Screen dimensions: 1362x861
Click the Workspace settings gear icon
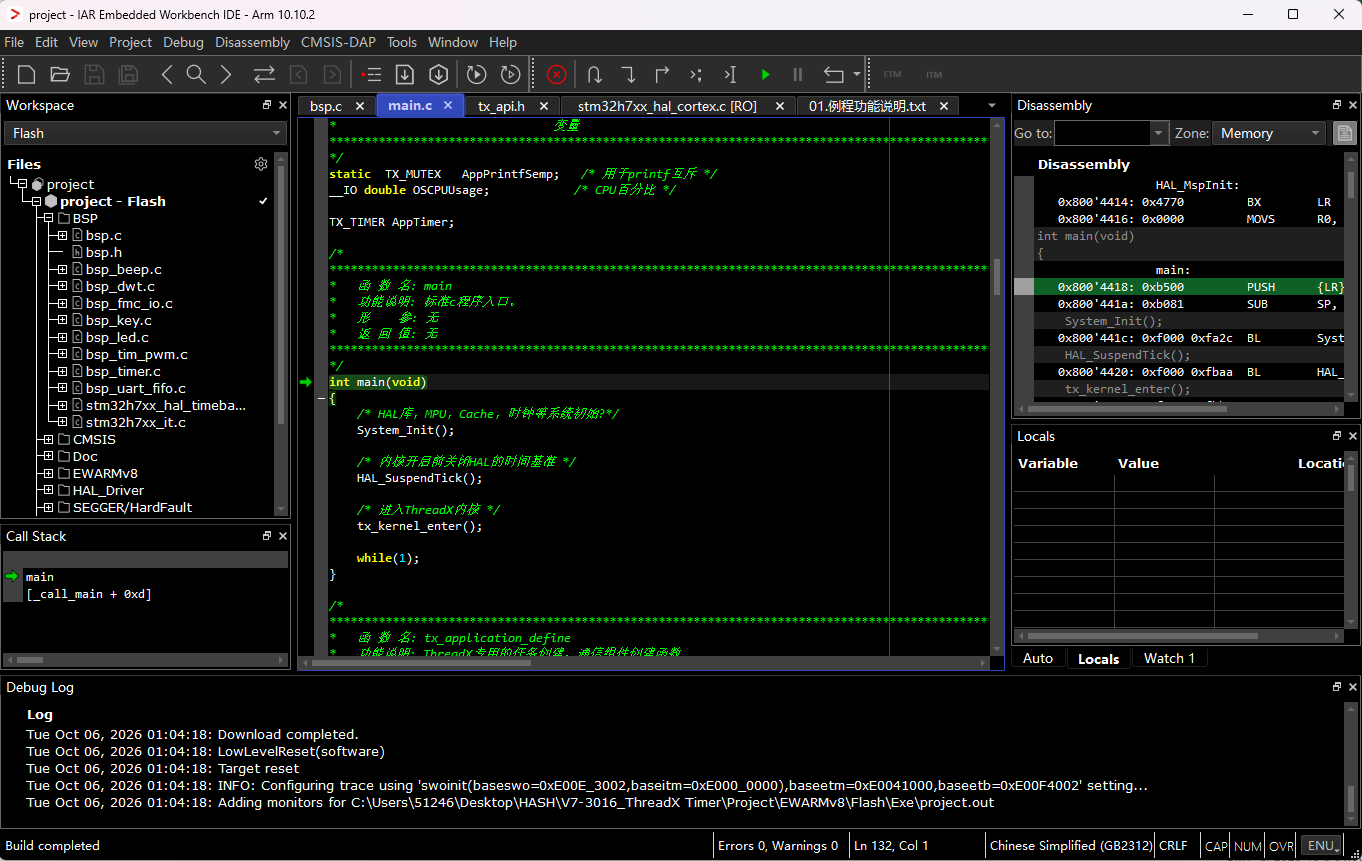pos(261,164)
